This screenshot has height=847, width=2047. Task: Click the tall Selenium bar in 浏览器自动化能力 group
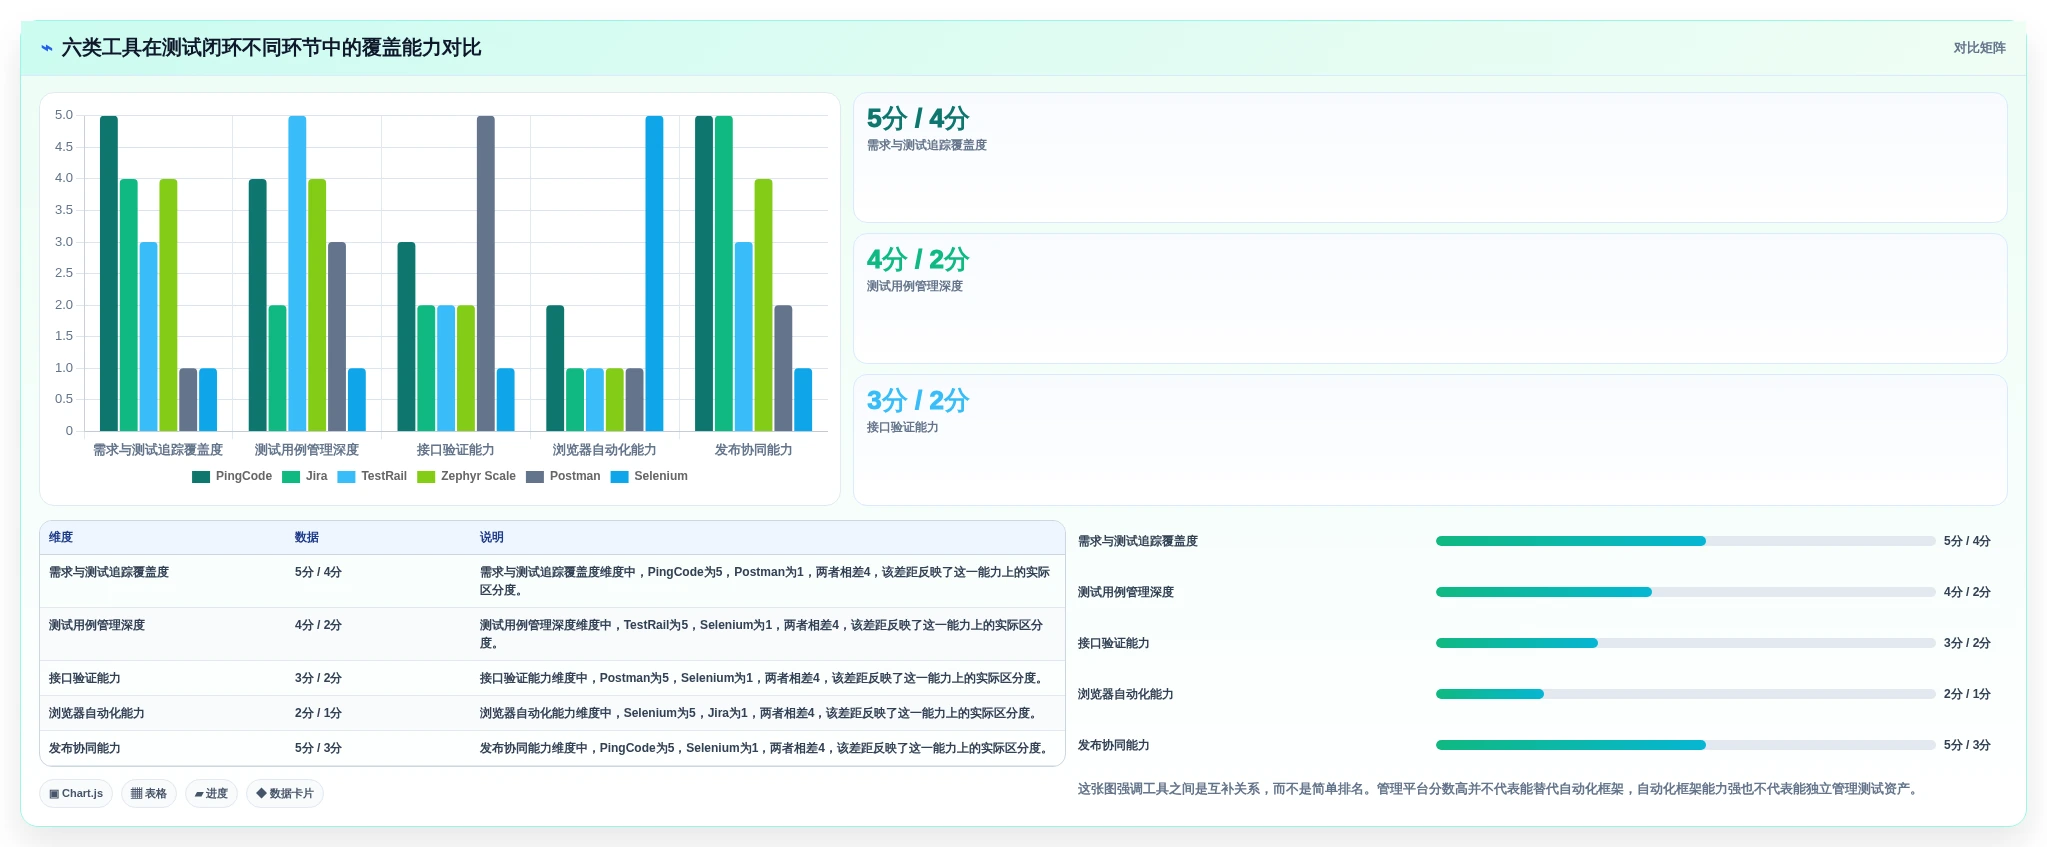(654, 274)
